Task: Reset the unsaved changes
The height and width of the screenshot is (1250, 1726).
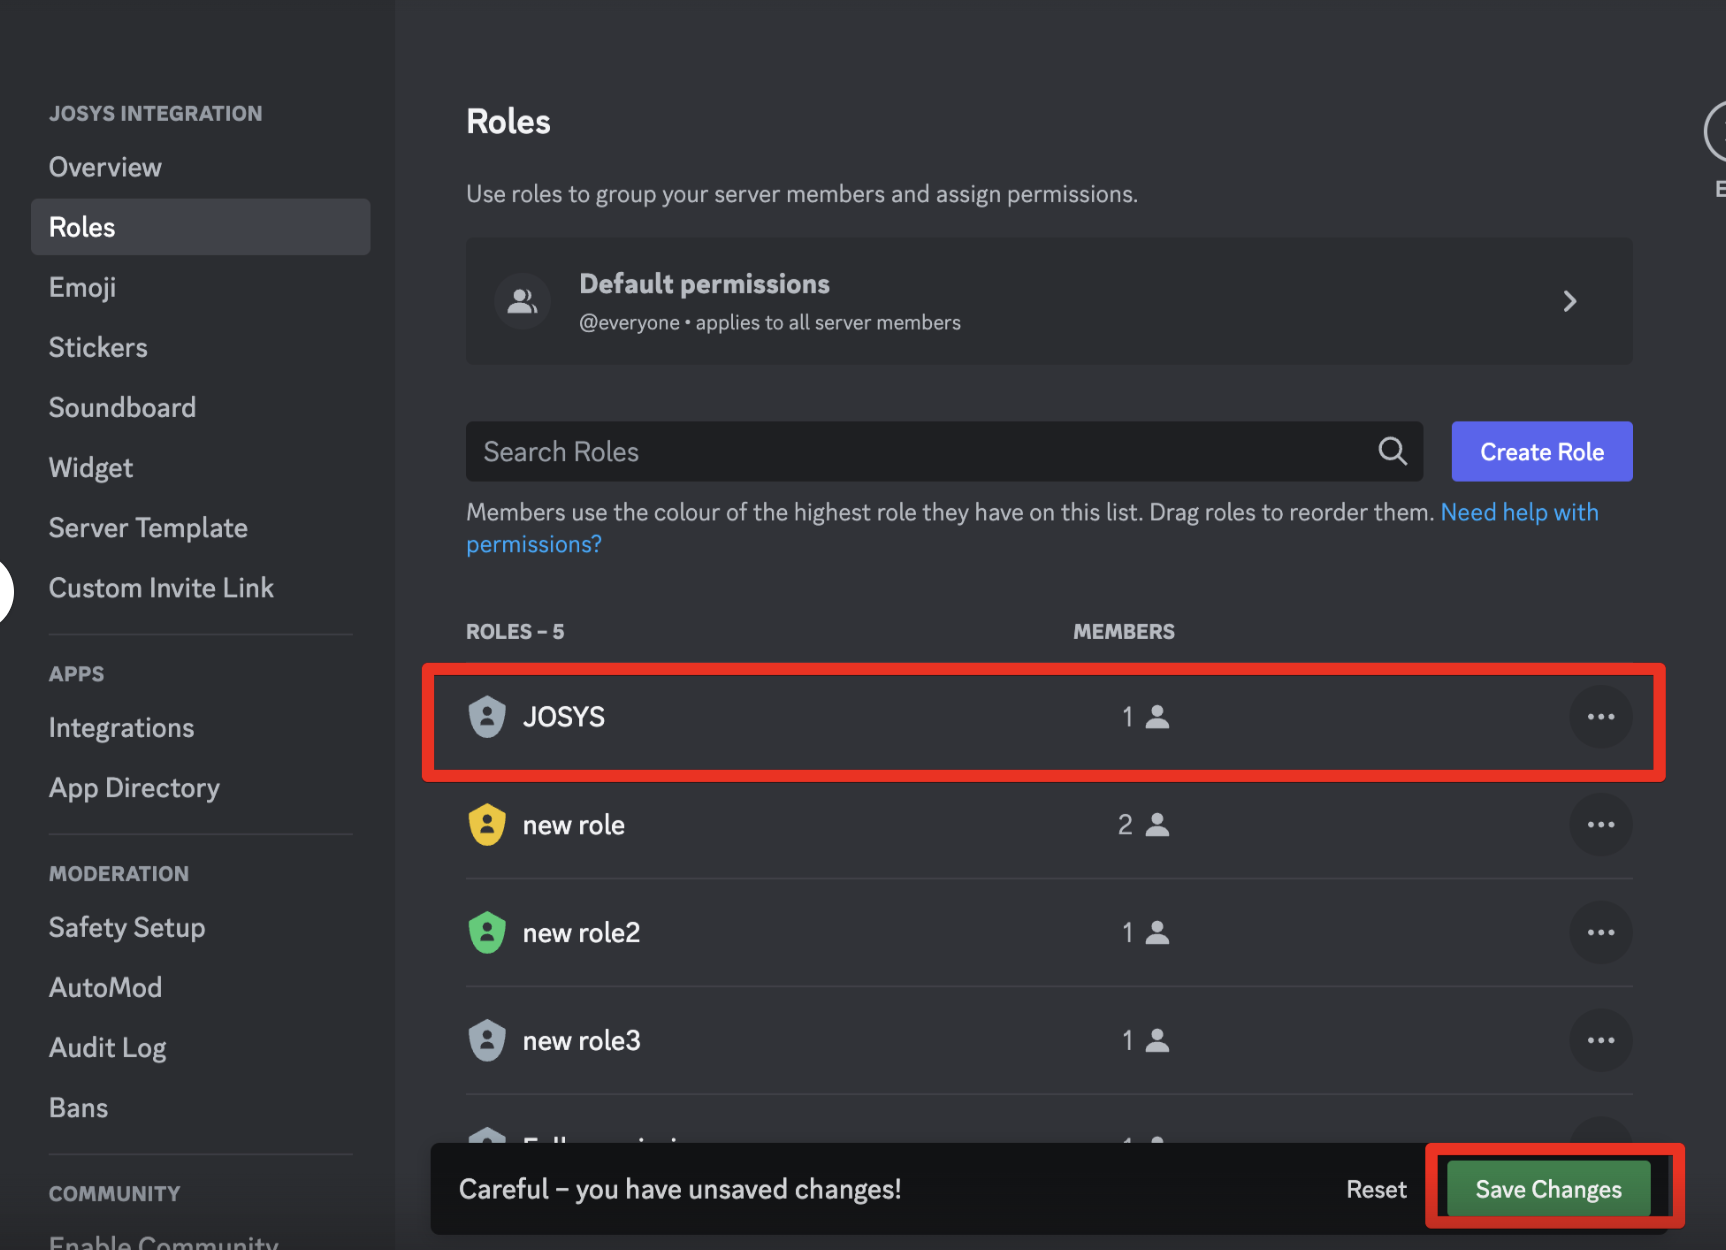Action: click(x=1376, y=1189)
